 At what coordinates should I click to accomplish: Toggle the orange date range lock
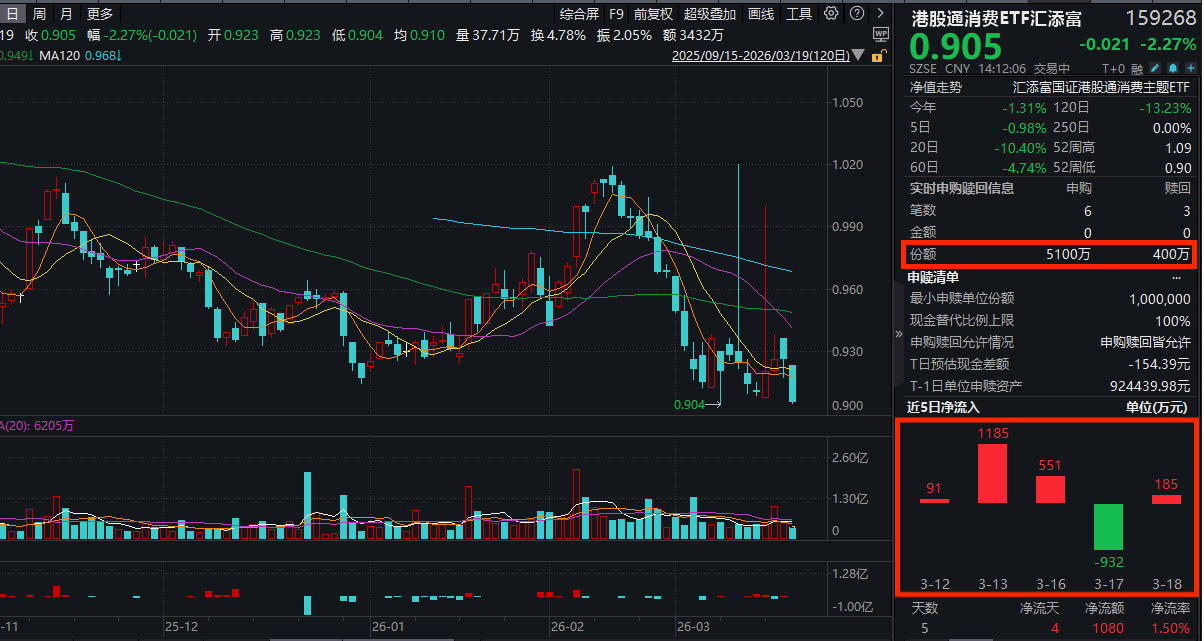pyautogui.click(x=878, y=57)
